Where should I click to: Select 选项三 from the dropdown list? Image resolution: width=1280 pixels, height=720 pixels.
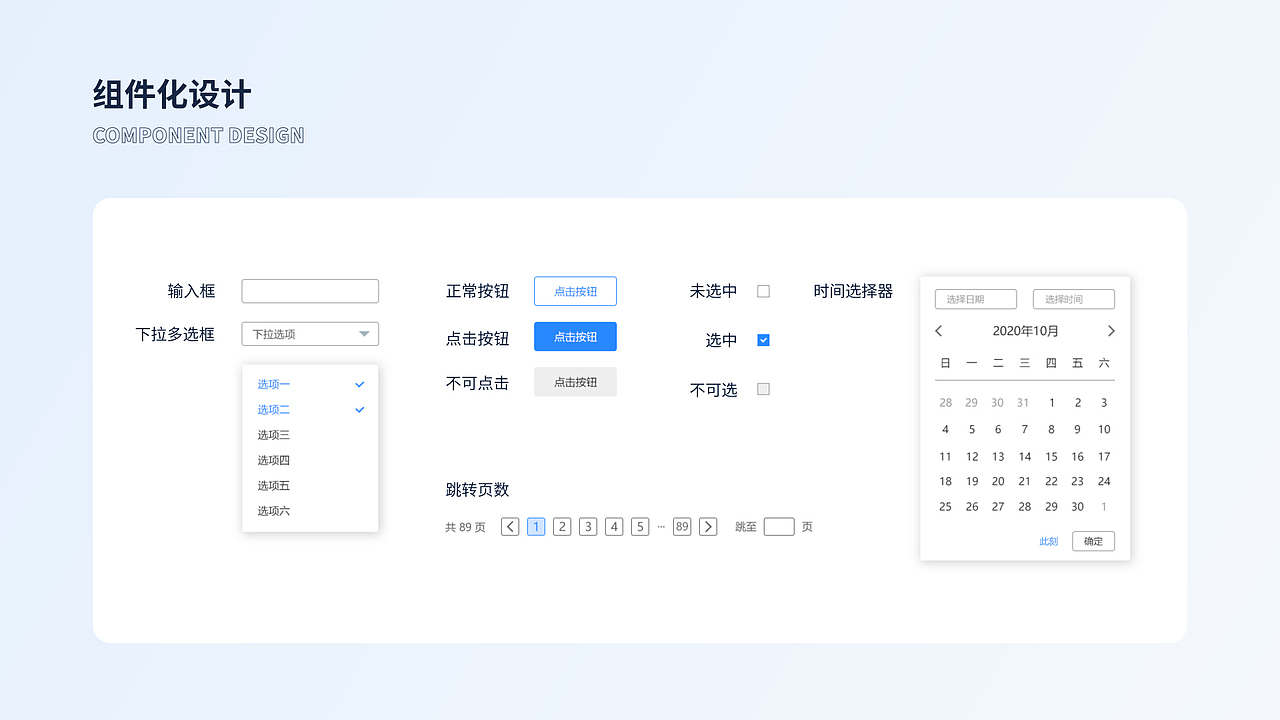(x=273, y=434)
